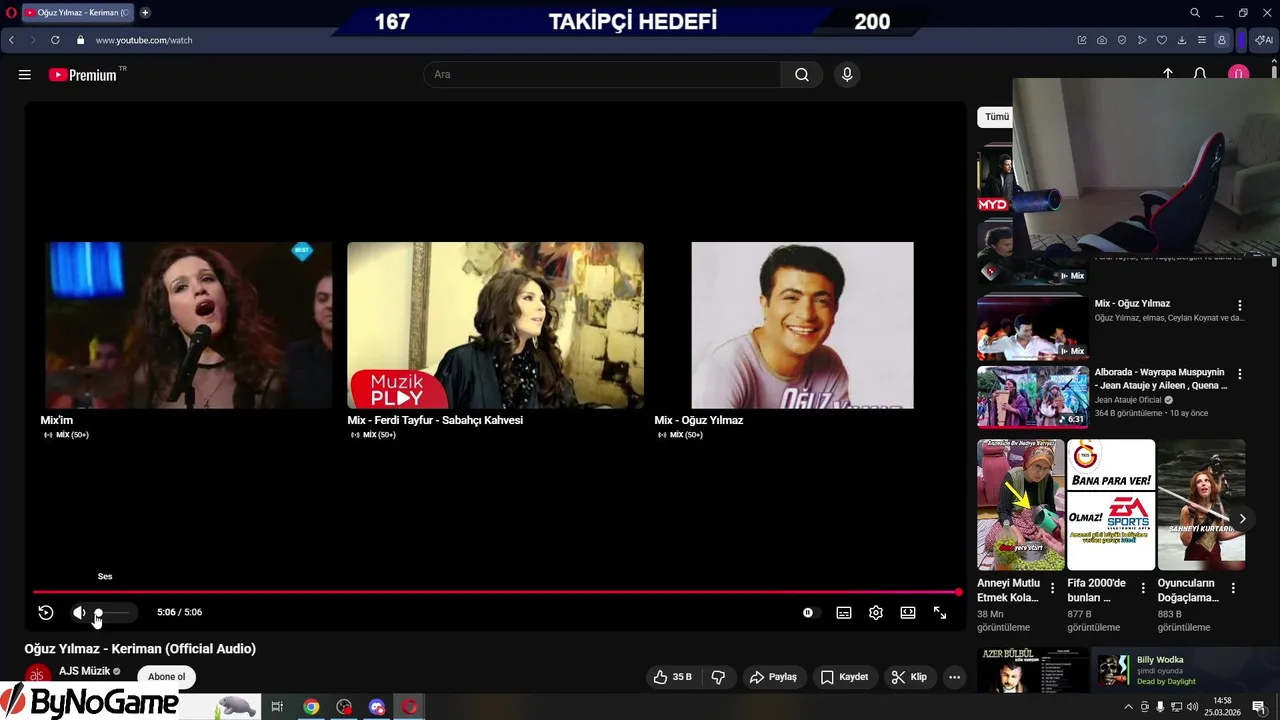
Task: Open options for Anneyi Mutlu Etmek short
Action: pyautogui.click(x=1052, y=589)
